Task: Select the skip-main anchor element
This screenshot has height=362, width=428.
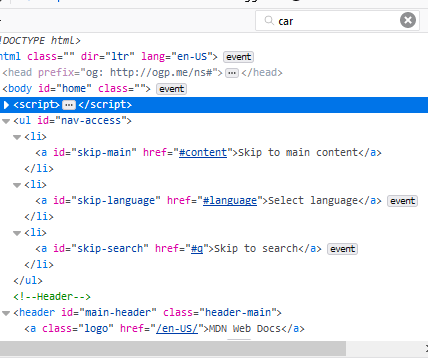Action: [x=208, y=153]
